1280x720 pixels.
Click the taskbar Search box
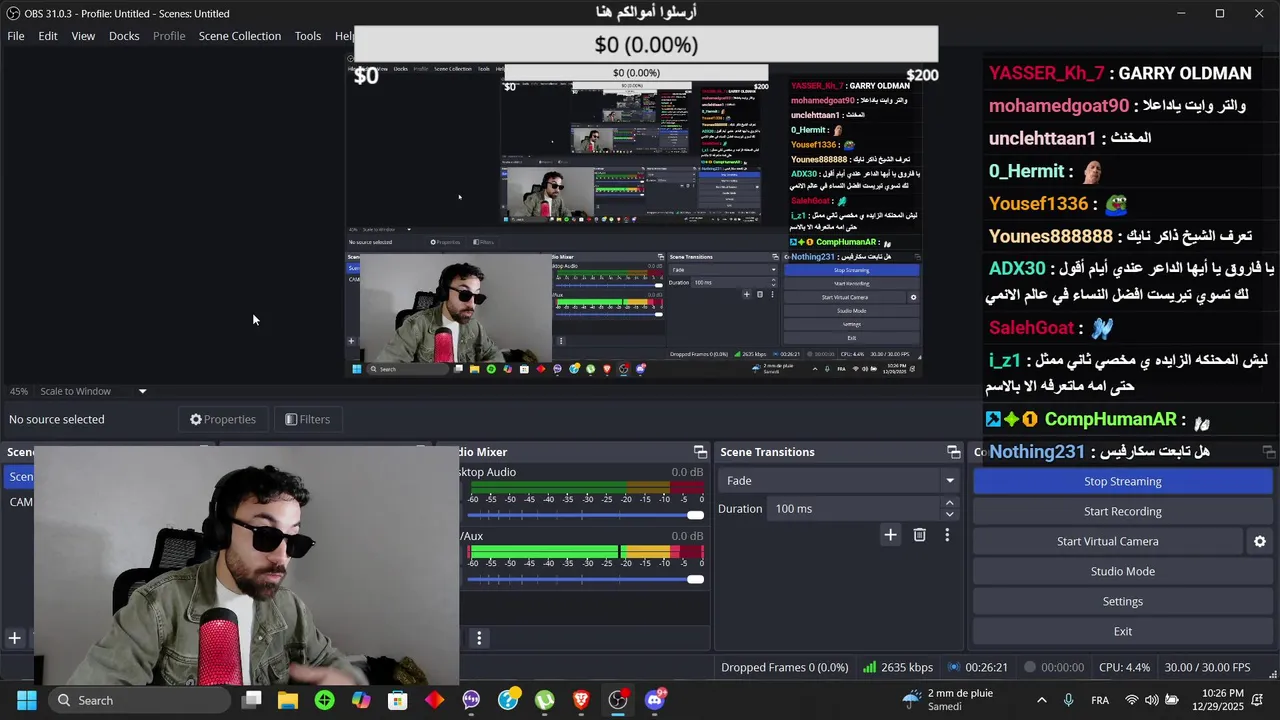pyautogui.click(x=142, y=700)
